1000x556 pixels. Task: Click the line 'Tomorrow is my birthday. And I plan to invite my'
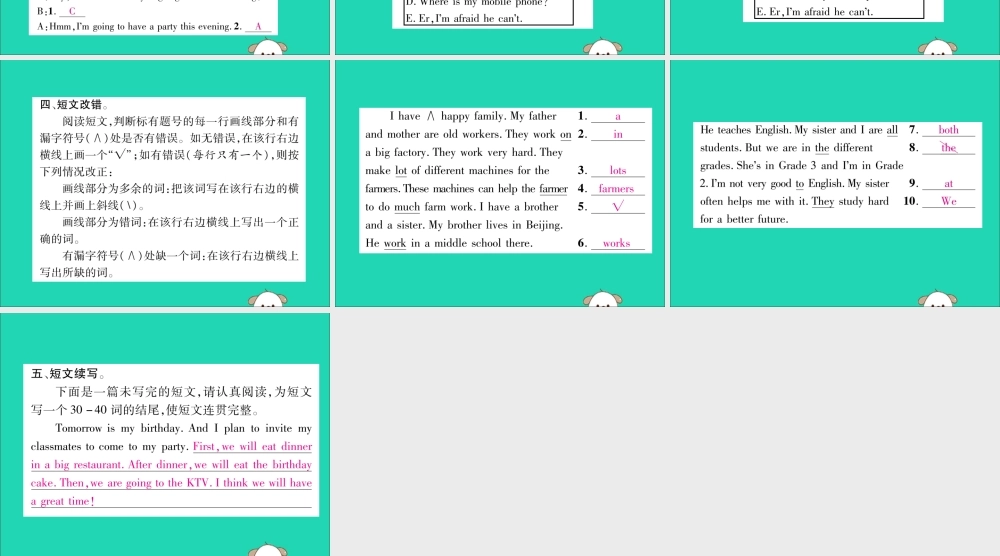pos(184,428)
